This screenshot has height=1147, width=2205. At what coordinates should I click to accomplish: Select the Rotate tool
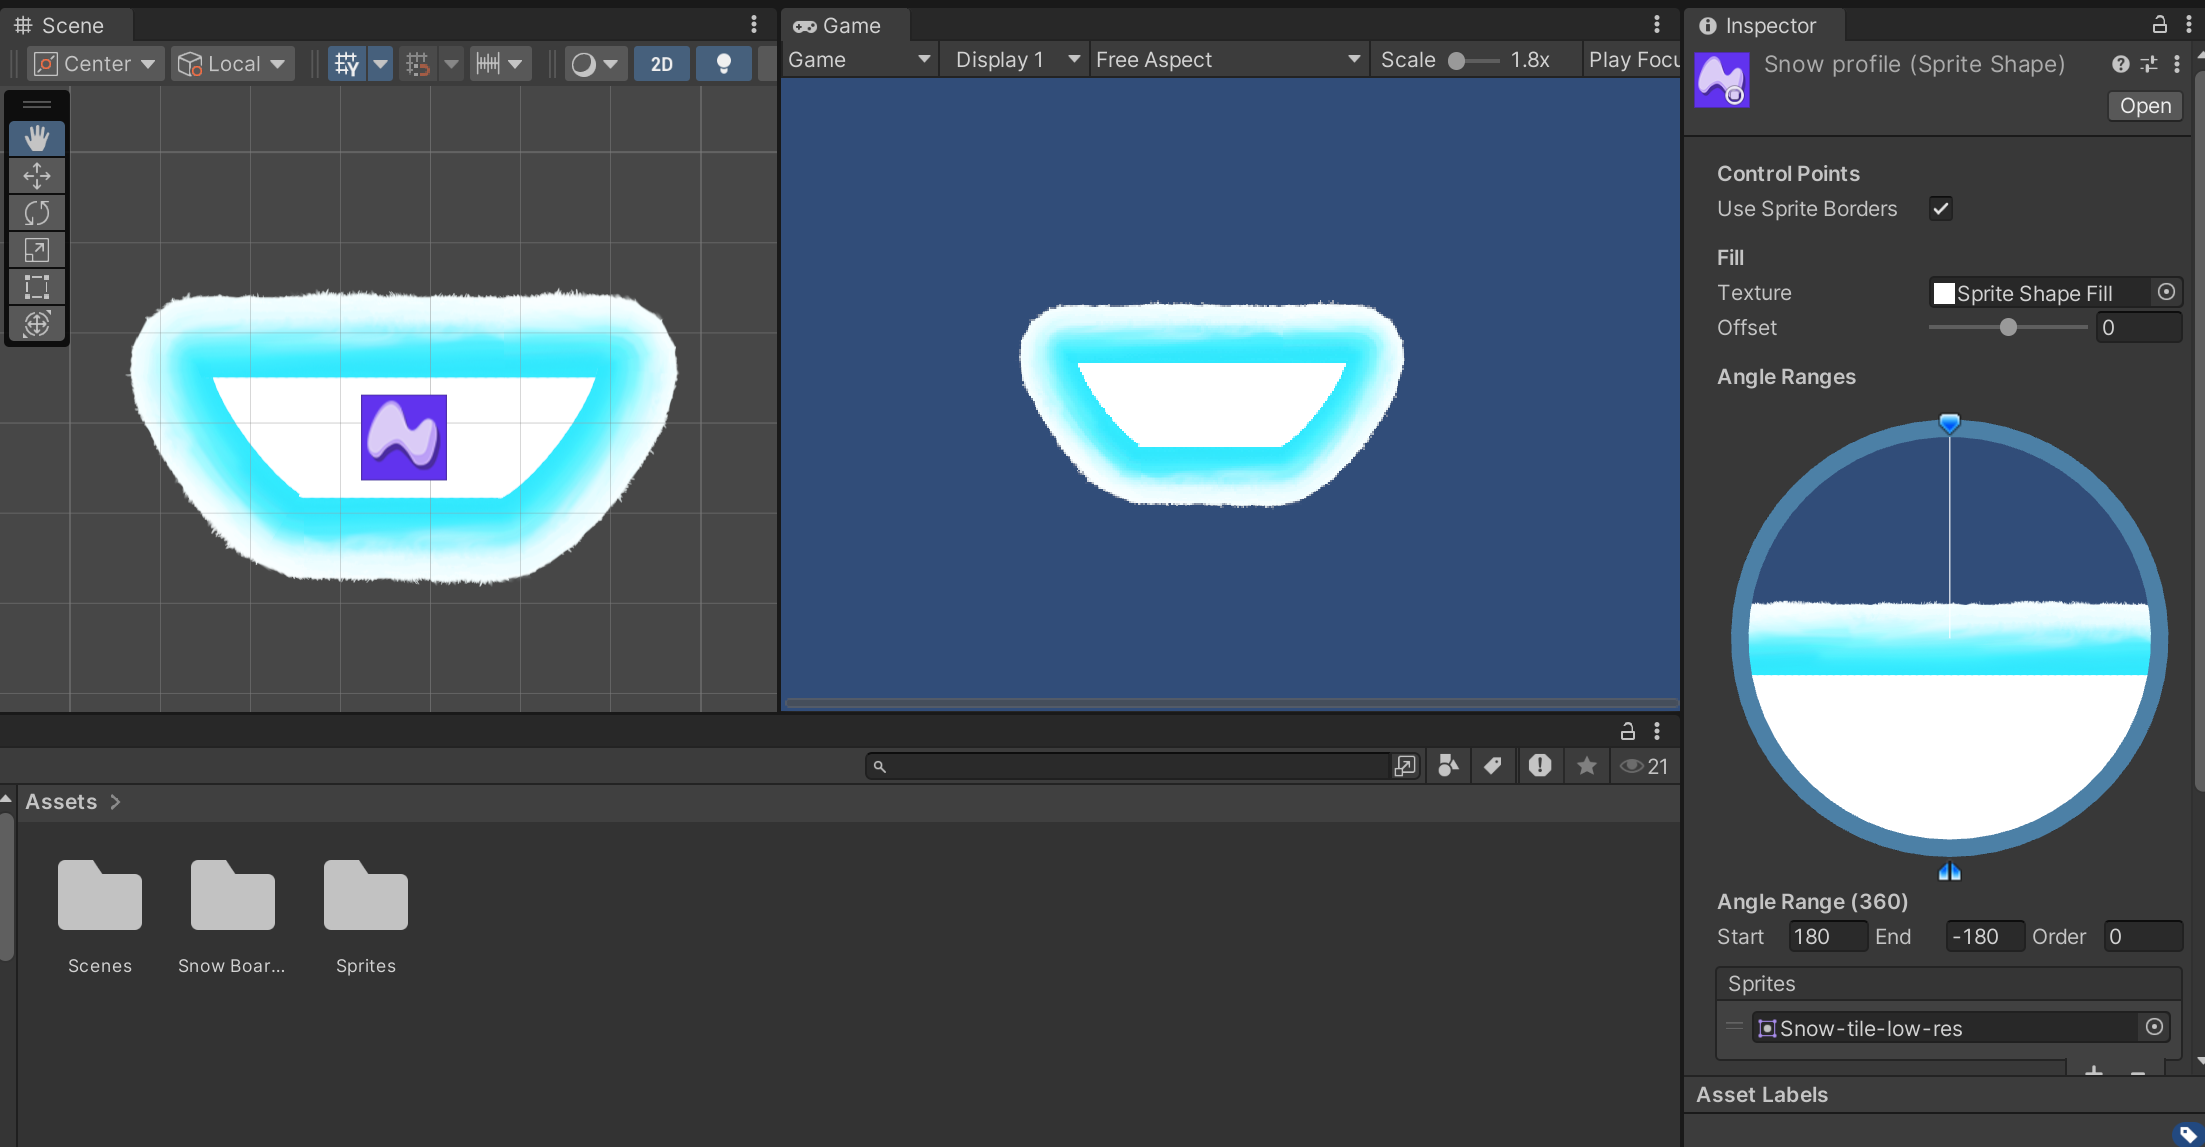37,213
